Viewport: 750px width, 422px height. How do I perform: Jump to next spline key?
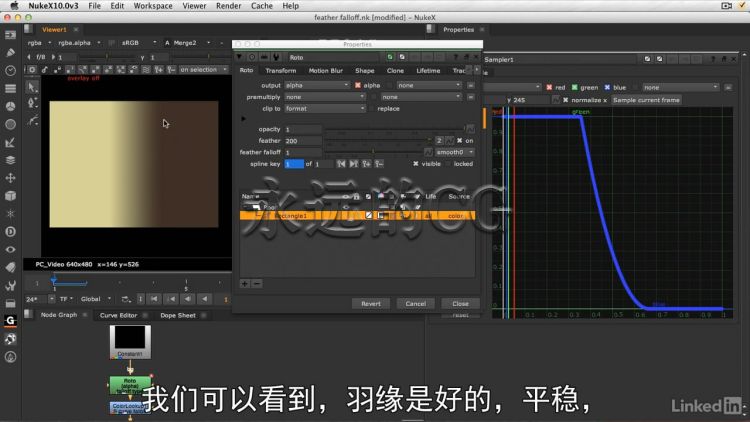pyautogui.click(x=353, y=164)
